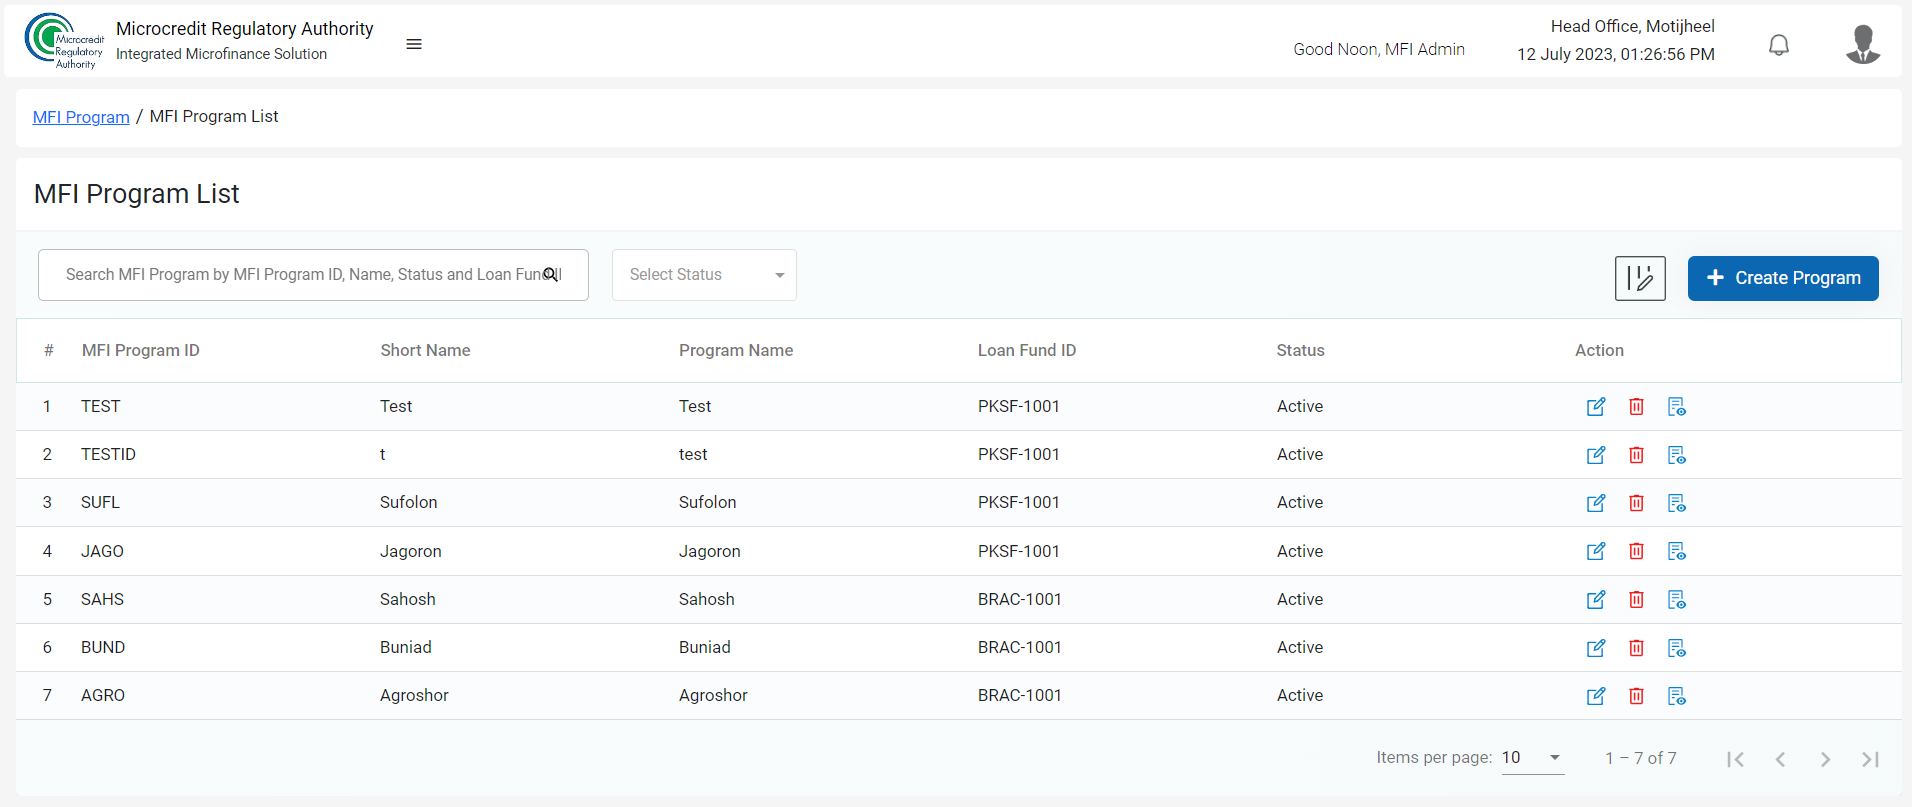The height and width of the screenshot is (807, 1912).
Task: View details of the SUFL program
Action: [1677, 503]
